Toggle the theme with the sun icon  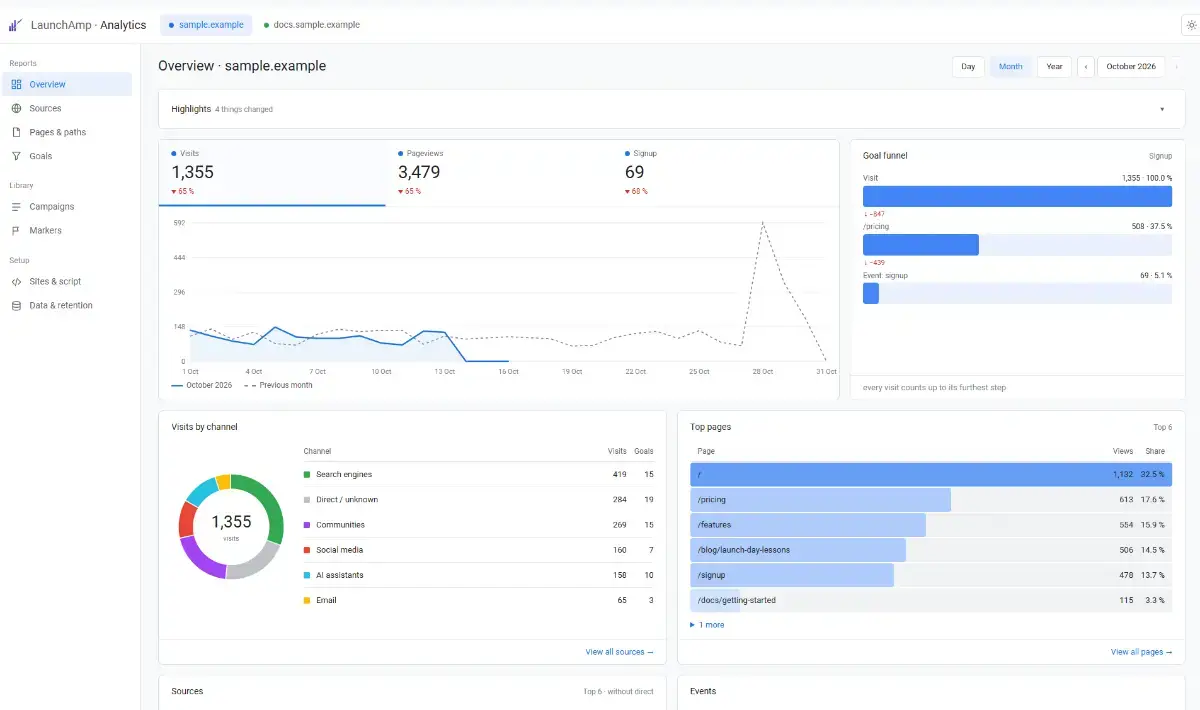click(1191, 24)
